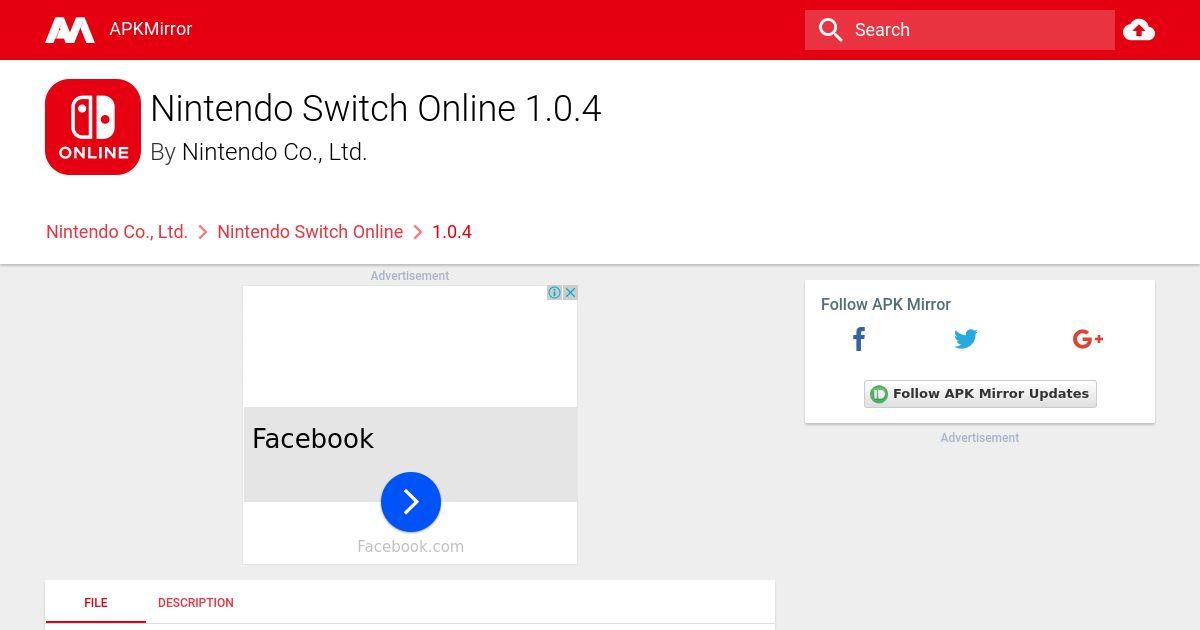Click the Nintendo Switch Online app icon
The height and width of the screenshot is (630, 1200).
[x=93, y=127]
